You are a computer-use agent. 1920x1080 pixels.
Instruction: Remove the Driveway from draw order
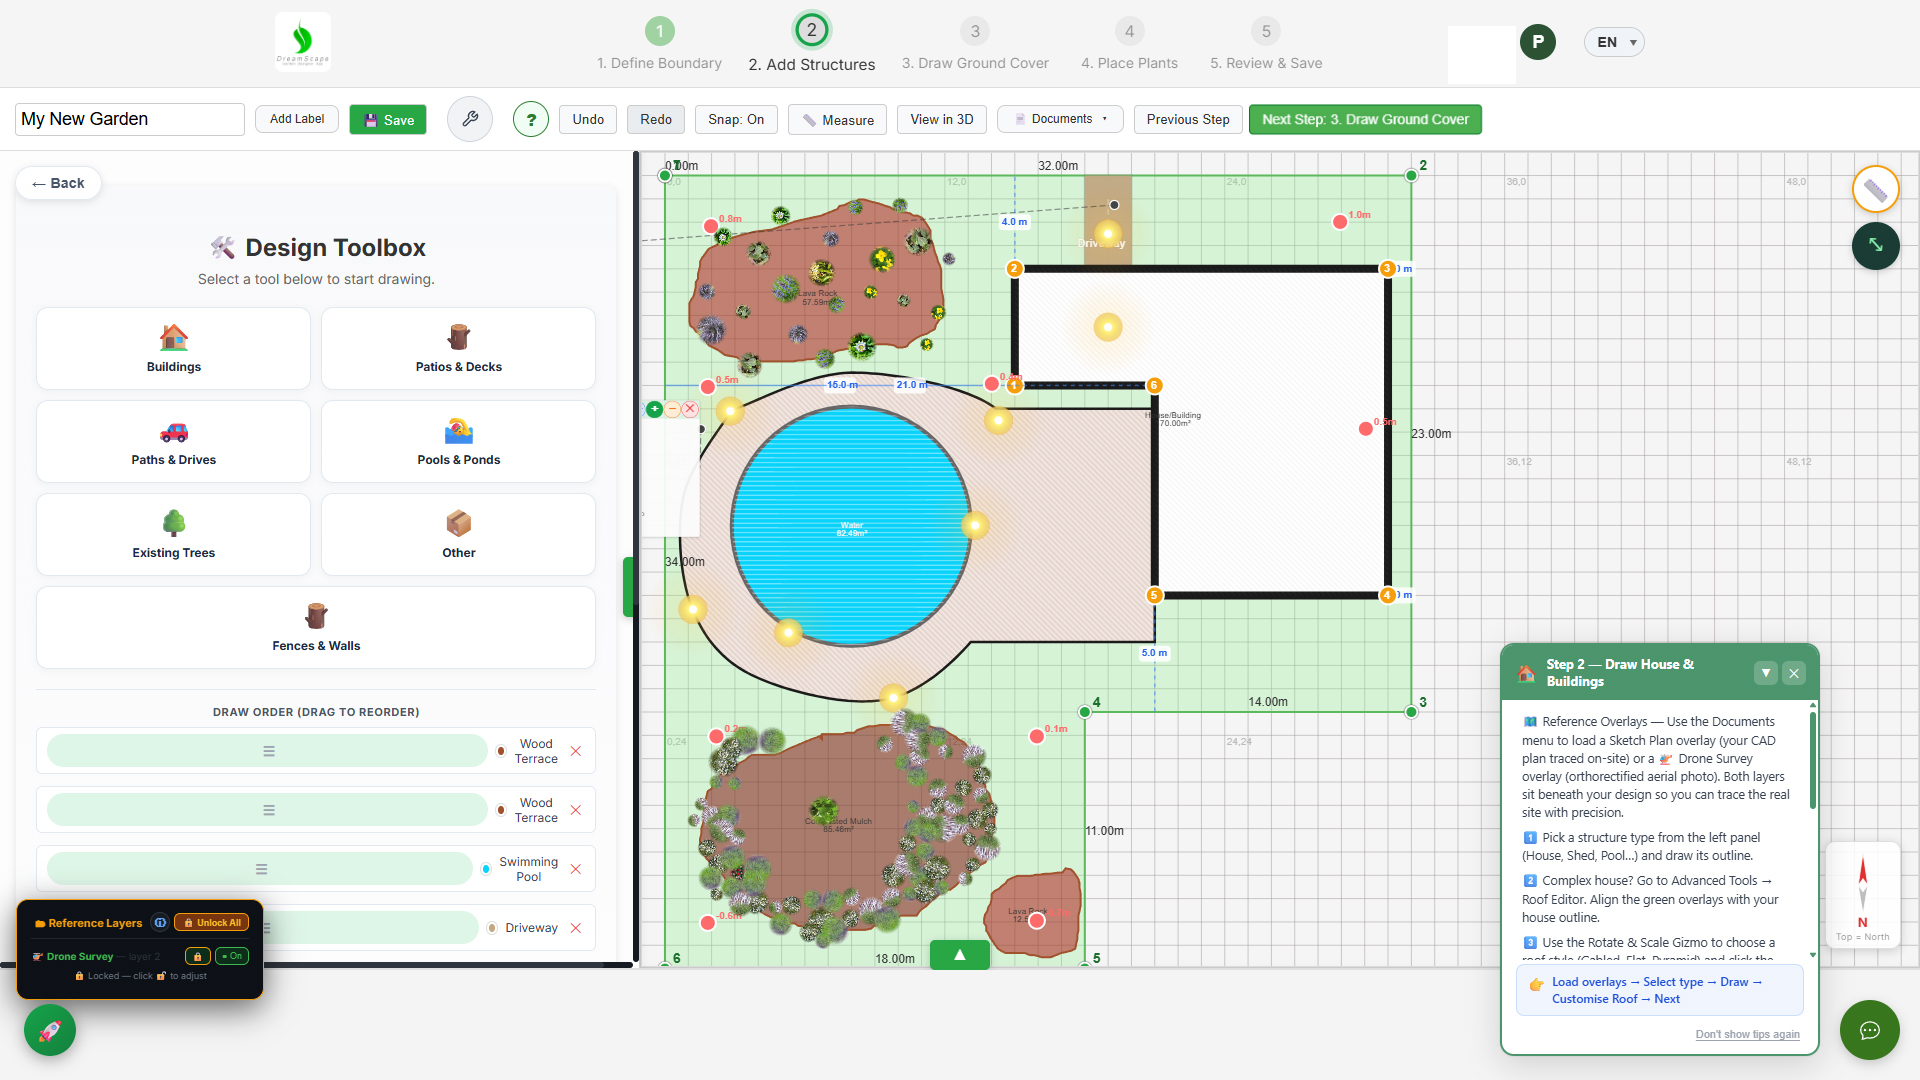click(576, 928)
